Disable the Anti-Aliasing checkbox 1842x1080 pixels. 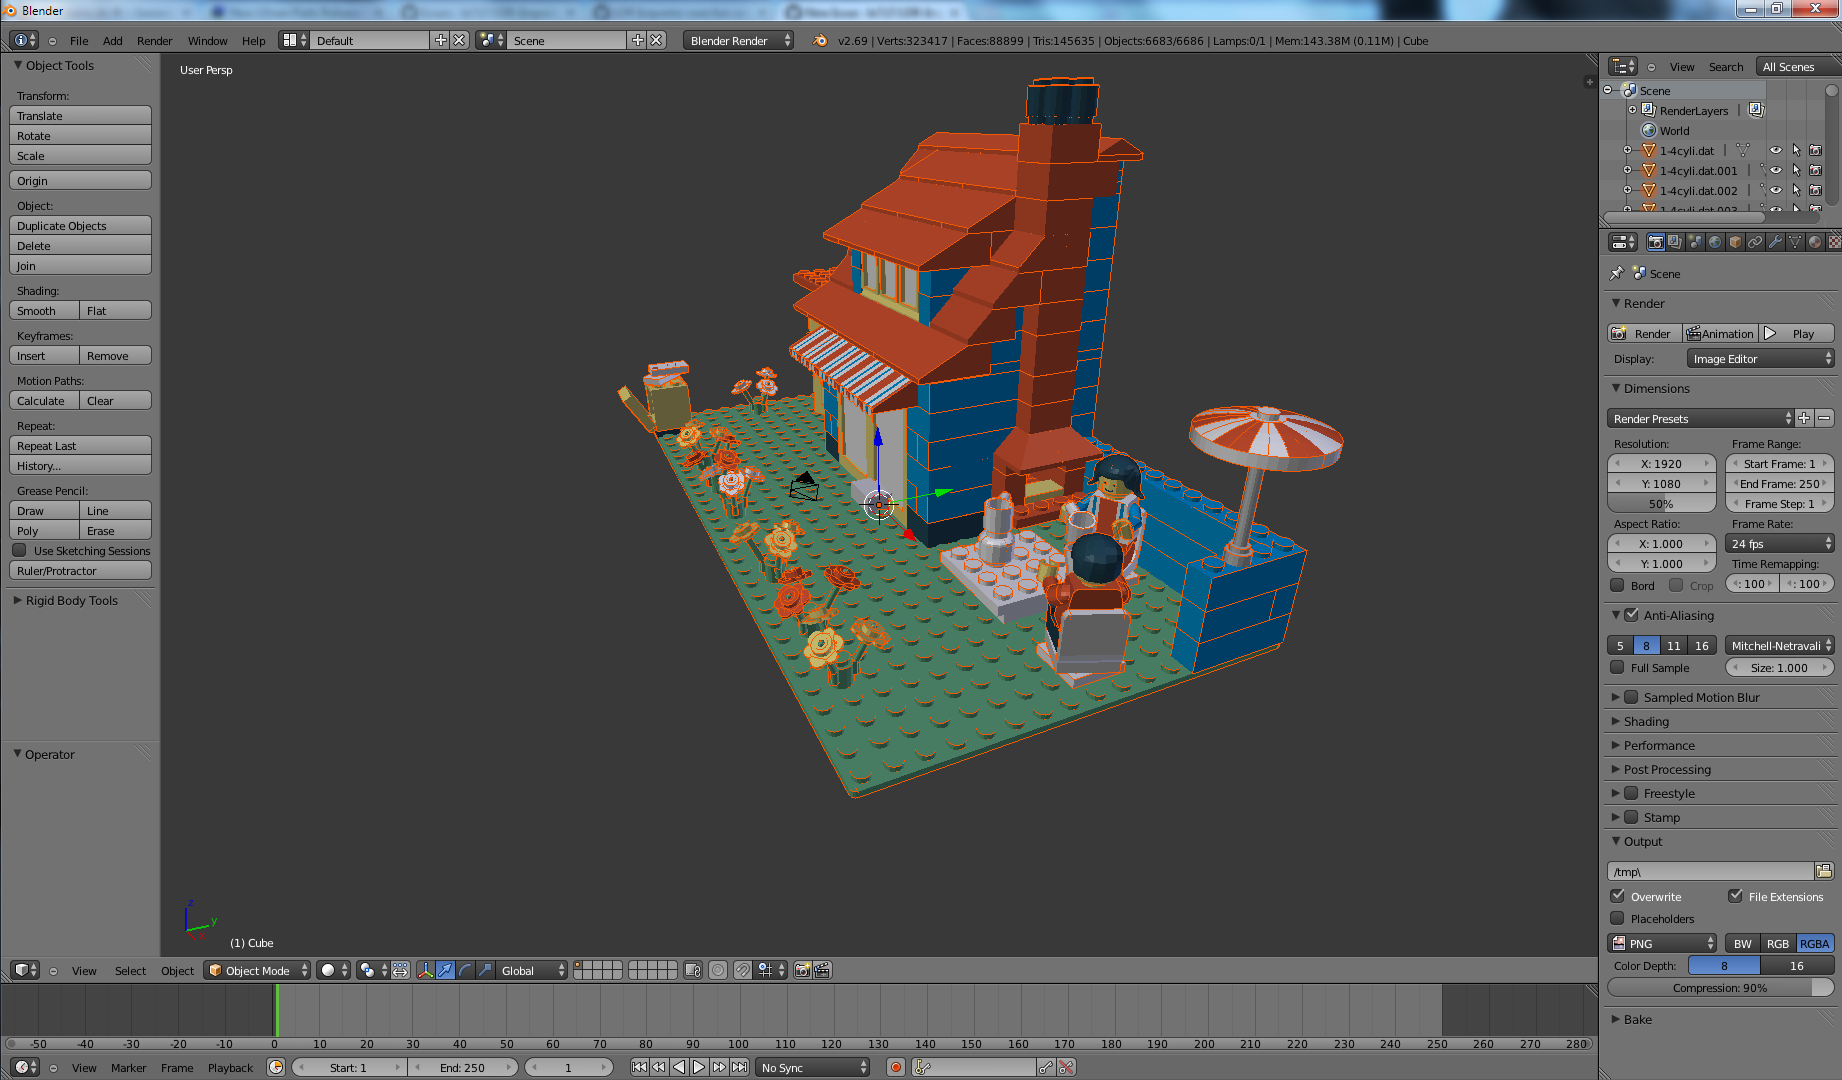1631,615
